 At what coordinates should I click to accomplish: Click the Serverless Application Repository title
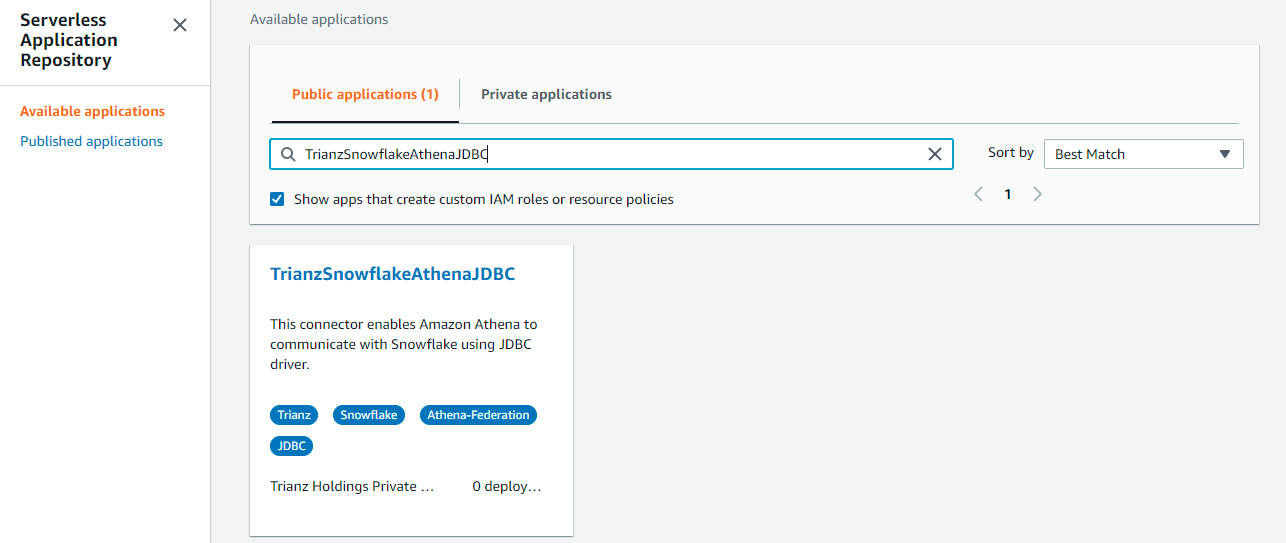click(x=69, y=40)
